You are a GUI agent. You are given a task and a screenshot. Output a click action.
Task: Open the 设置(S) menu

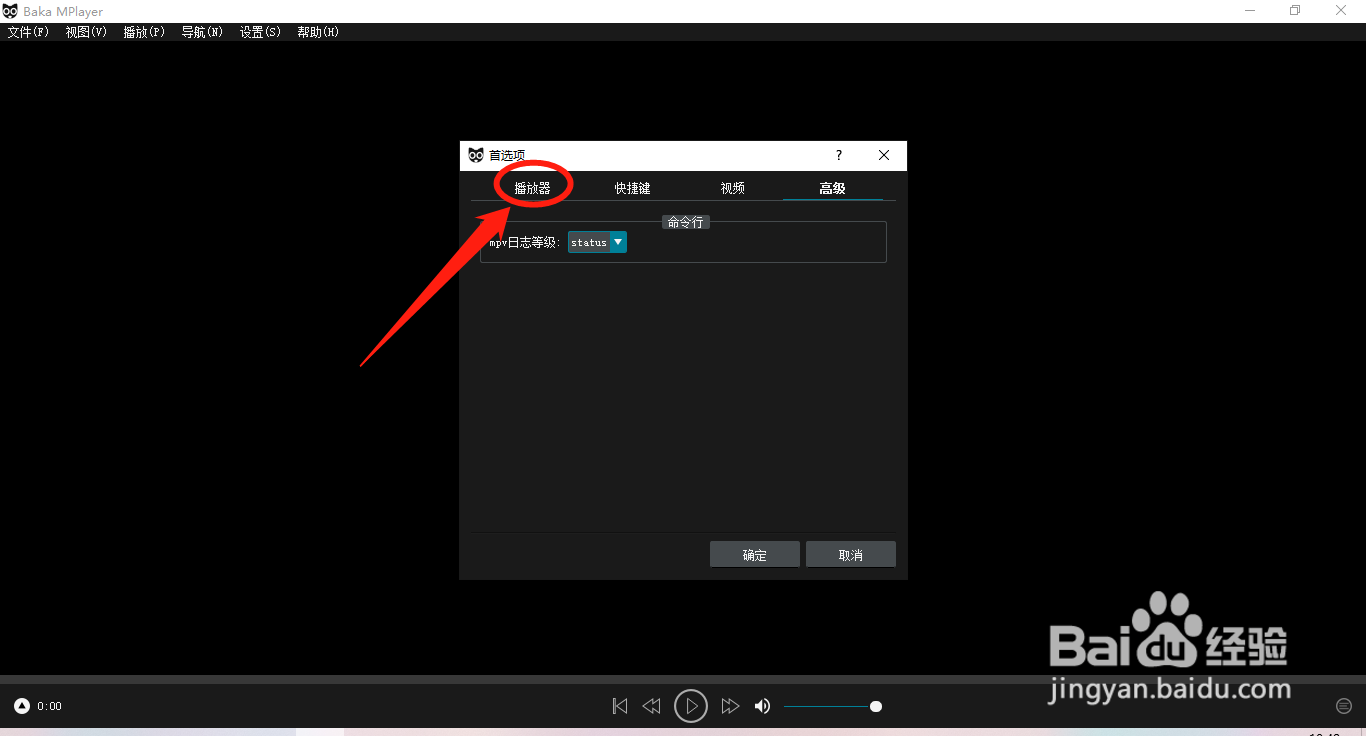[x=260, y=32]
